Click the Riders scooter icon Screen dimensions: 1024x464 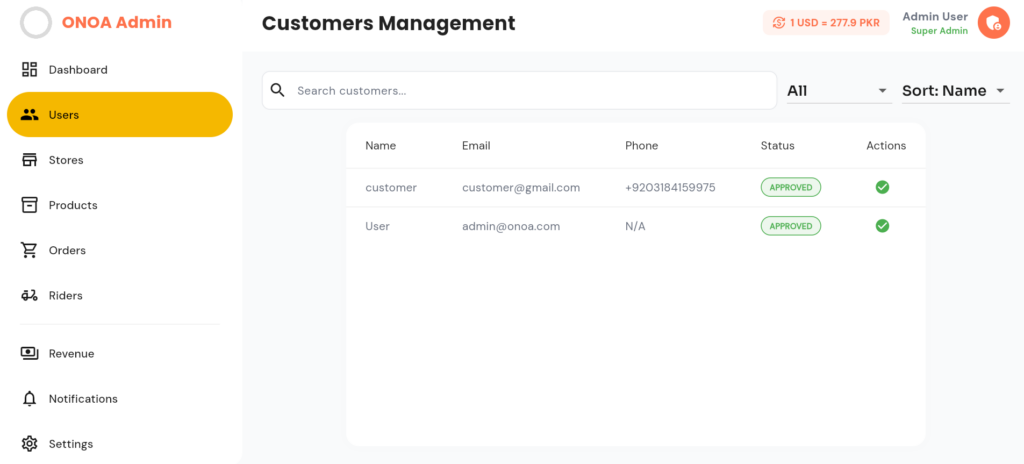(29, 295)
